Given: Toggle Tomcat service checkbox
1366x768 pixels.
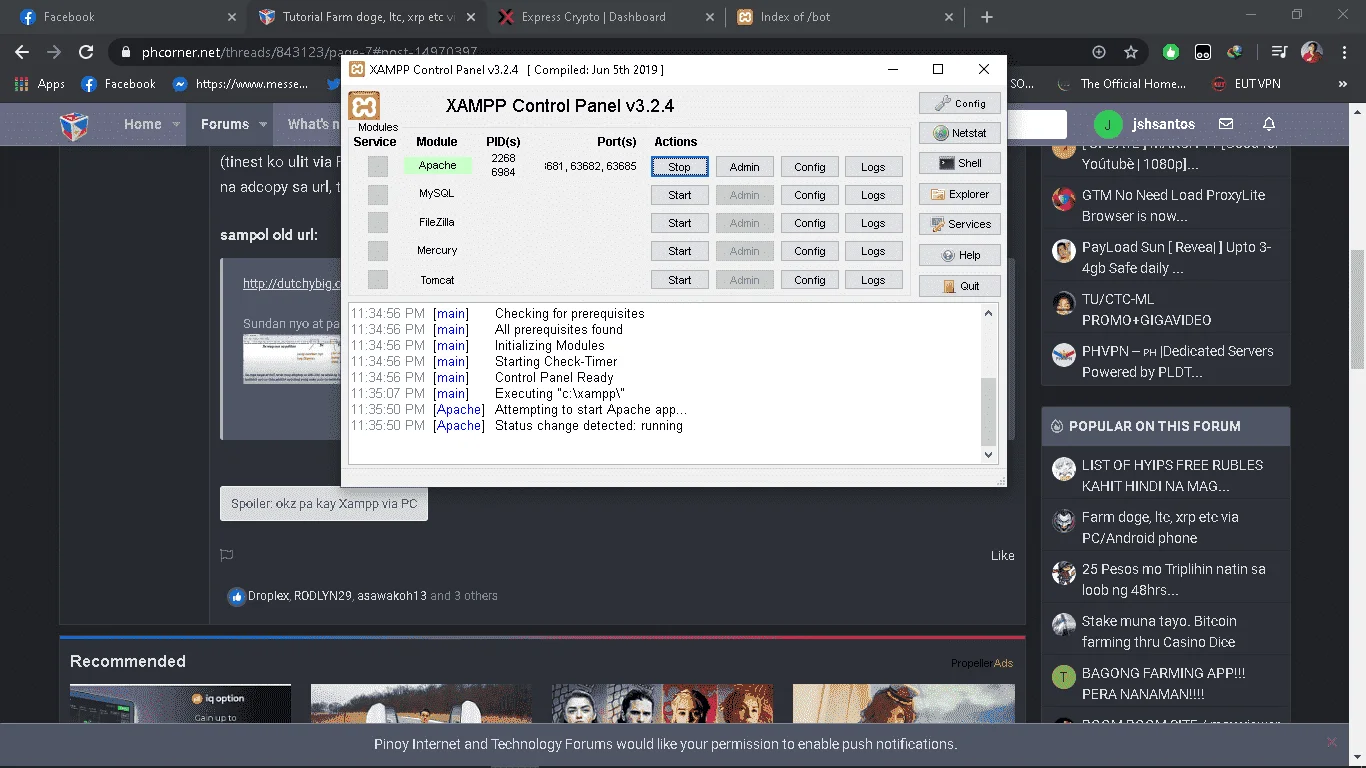Looking at the screenshot, I should (377, 280).
